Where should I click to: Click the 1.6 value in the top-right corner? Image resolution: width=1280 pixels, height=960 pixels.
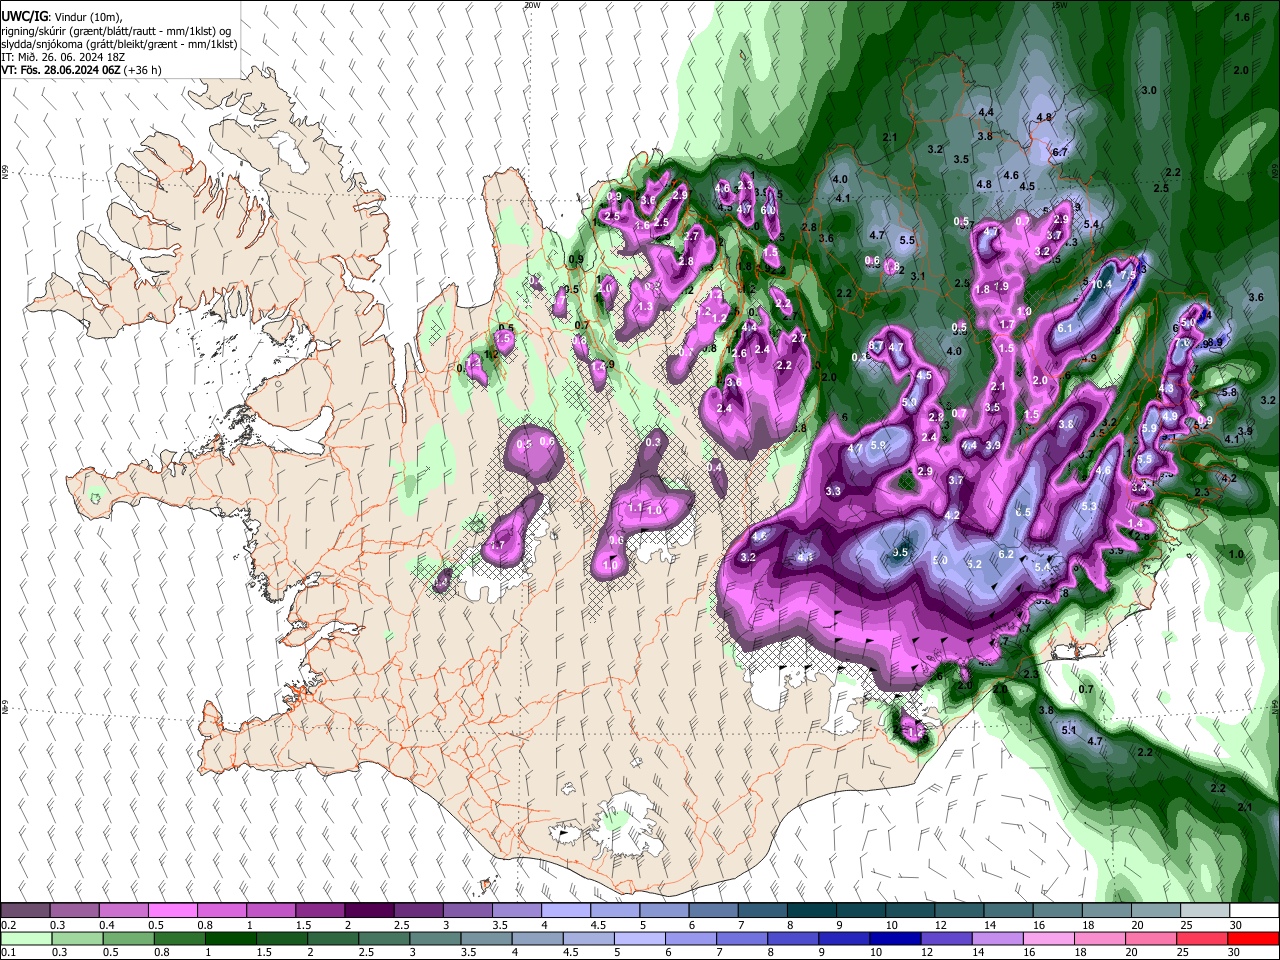click(x=1242, y=17)
